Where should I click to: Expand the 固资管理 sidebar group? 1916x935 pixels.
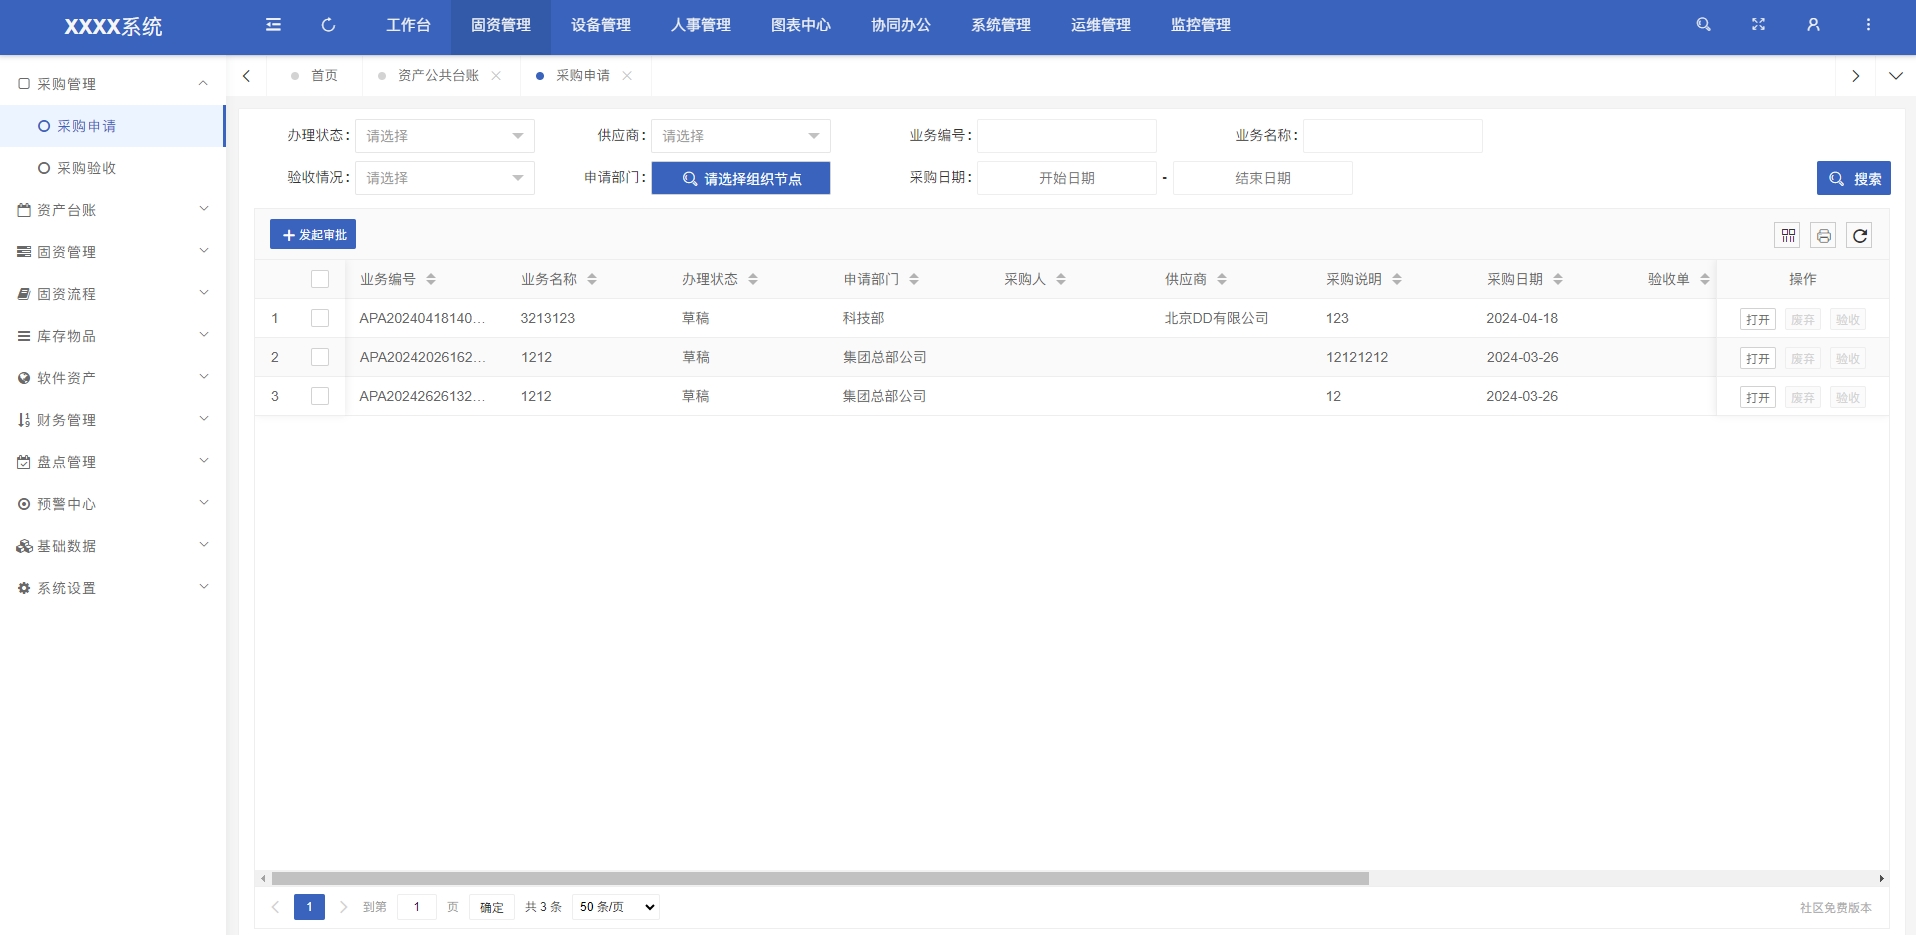coord(112,252)
